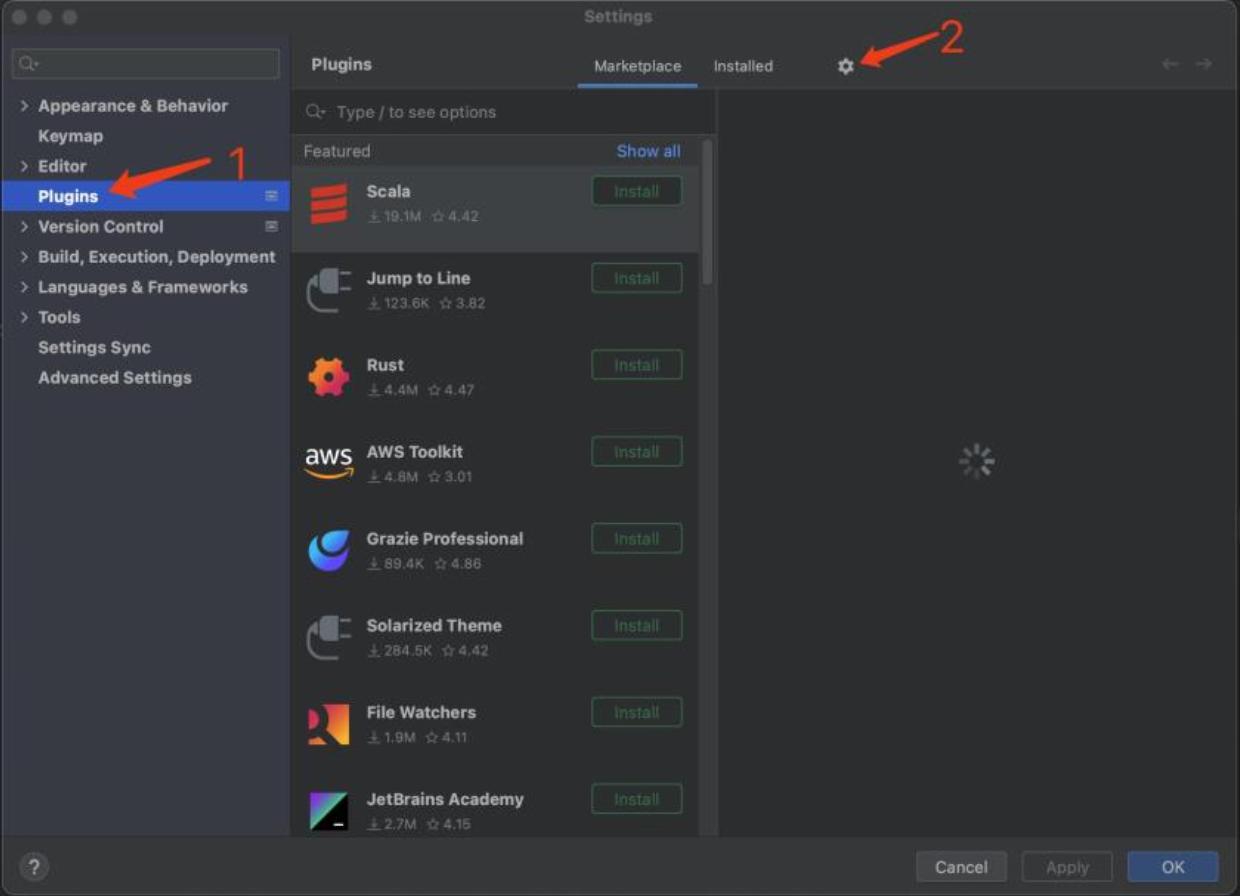Click the JetBrains Academy logo
1242x896 pixels.
click(328, 811)
